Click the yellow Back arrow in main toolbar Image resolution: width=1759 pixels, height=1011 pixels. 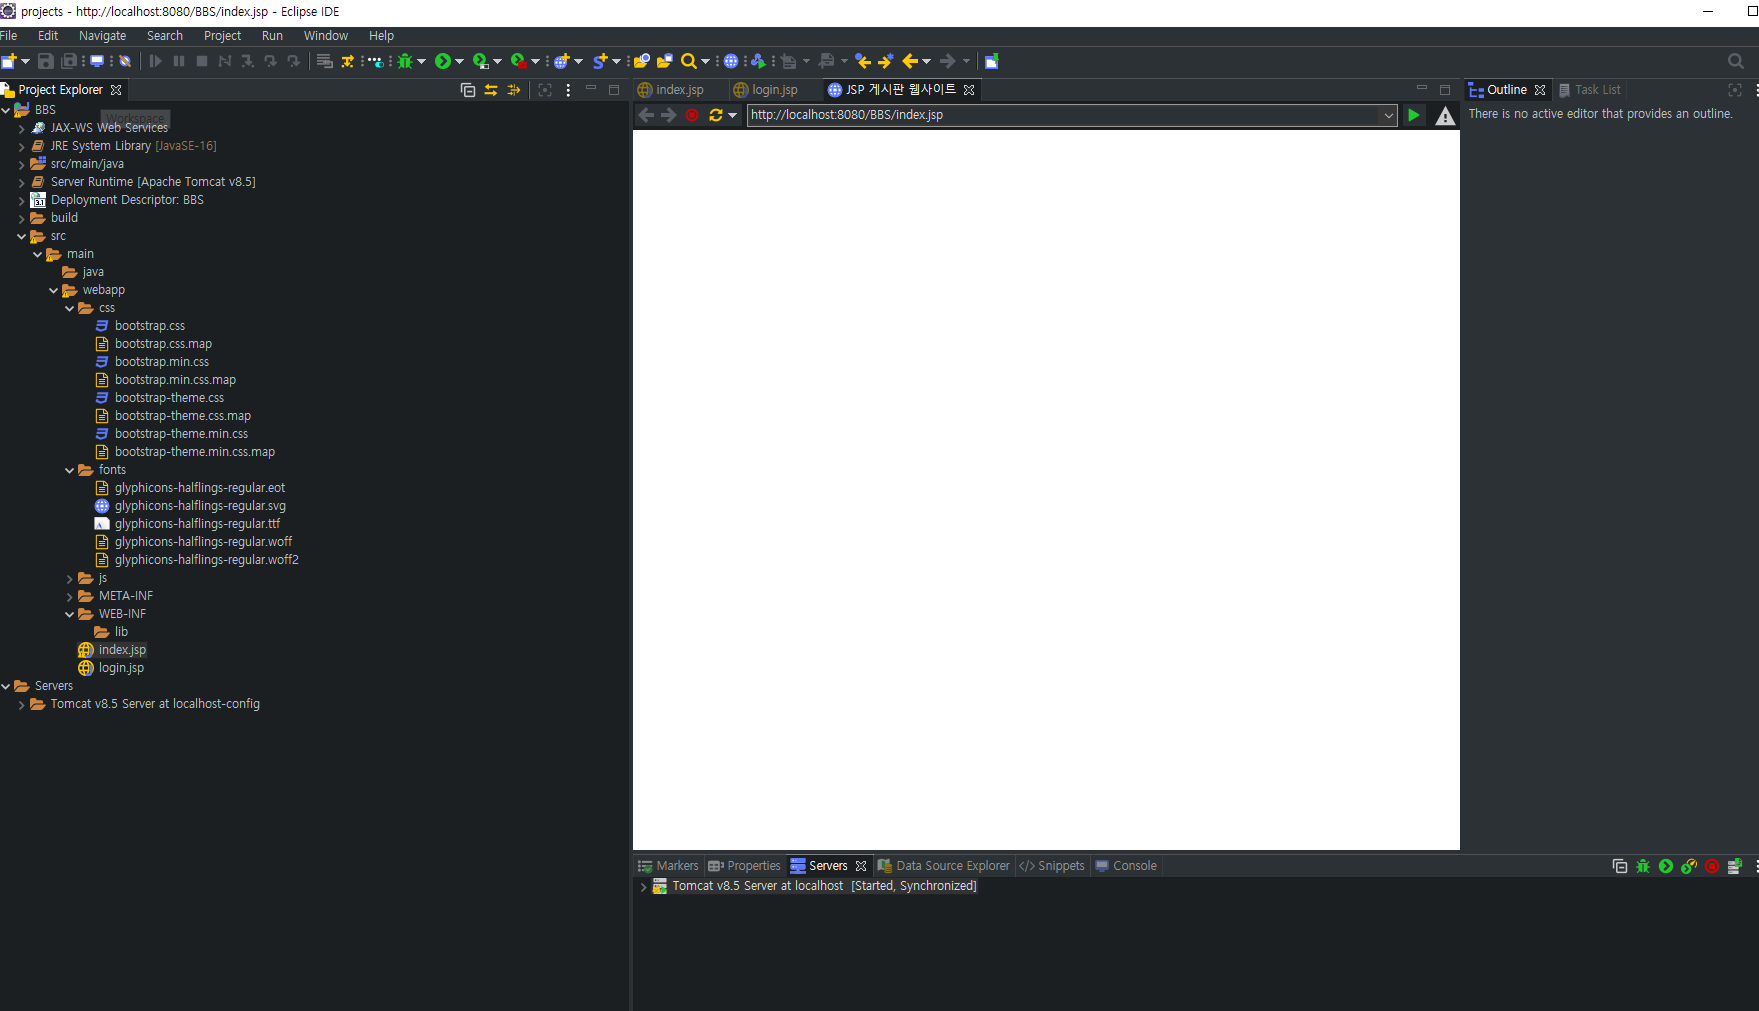(x=910, y=61)
